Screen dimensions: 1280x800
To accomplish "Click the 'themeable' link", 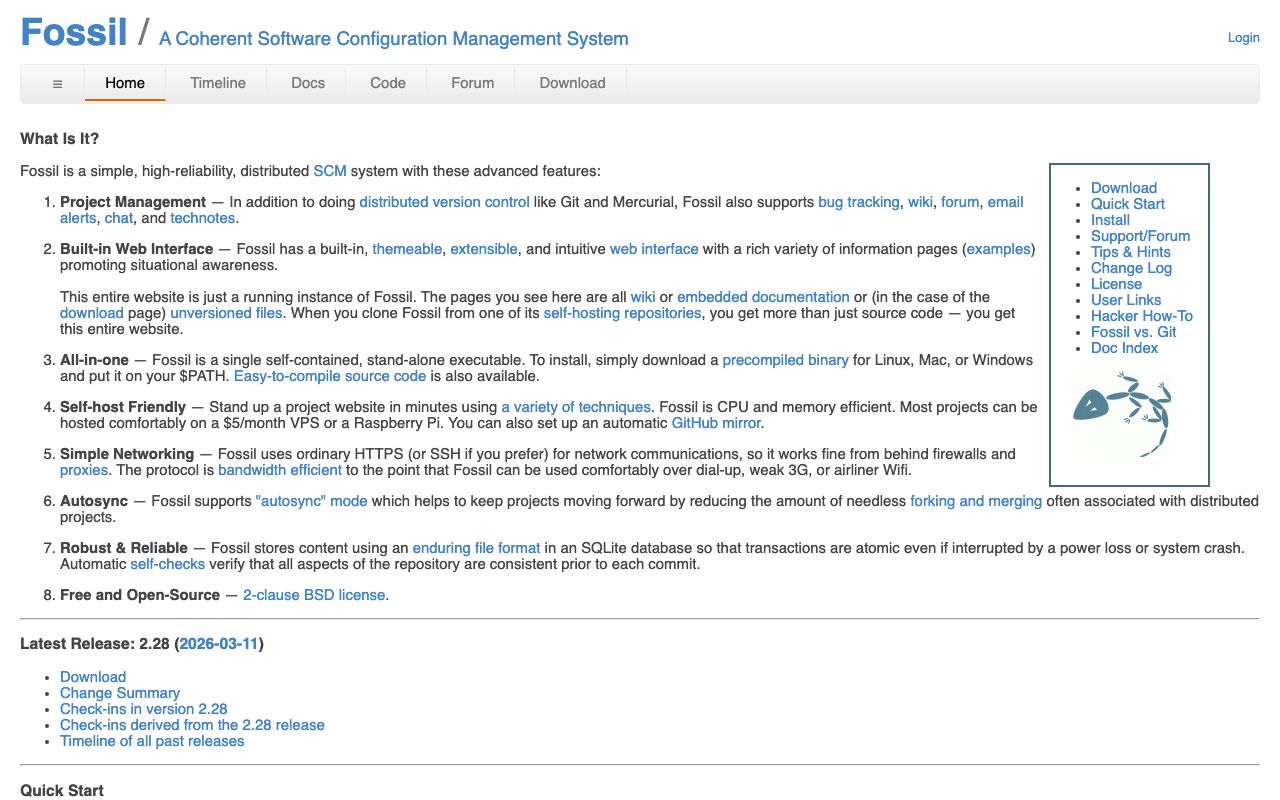I will point(407,249).
